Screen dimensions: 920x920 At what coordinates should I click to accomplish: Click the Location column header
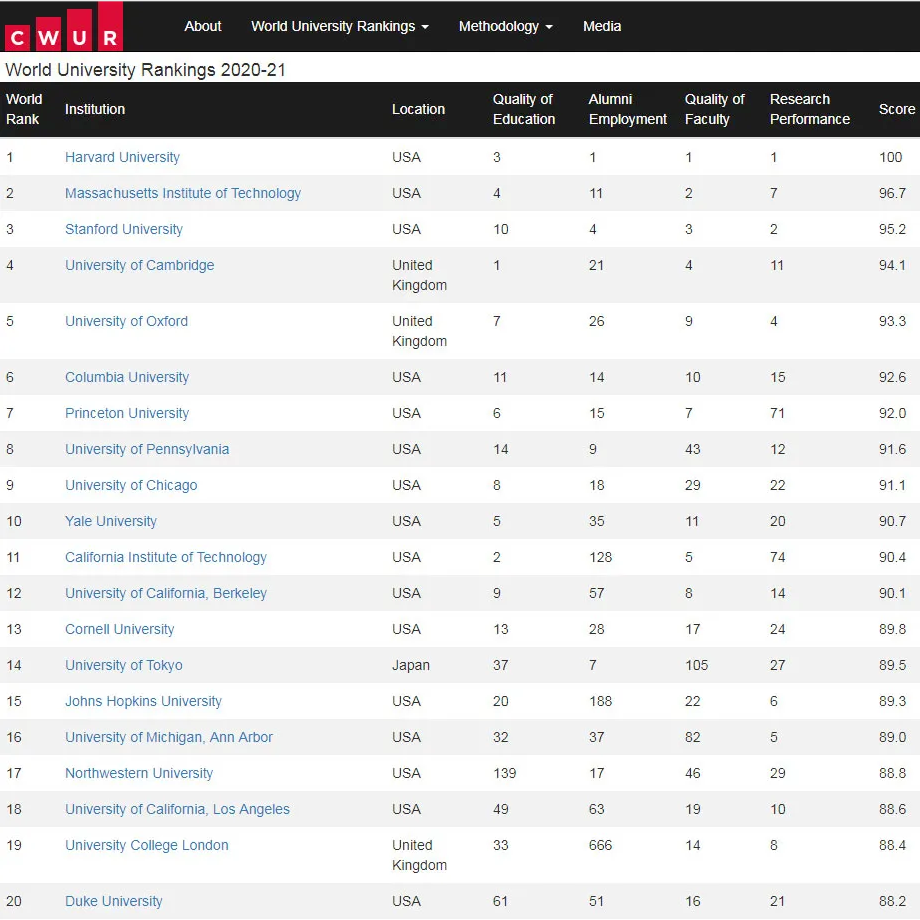pyautogui.click(x=418, y=109)
